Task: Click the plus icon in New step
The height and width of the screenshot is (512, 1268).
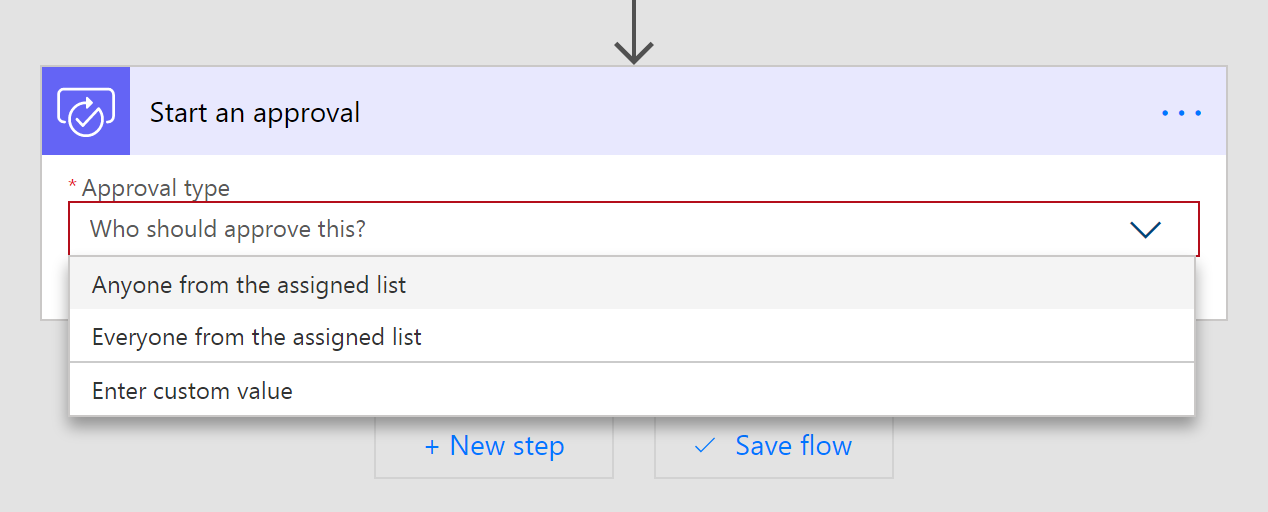Action: [432, 447]
